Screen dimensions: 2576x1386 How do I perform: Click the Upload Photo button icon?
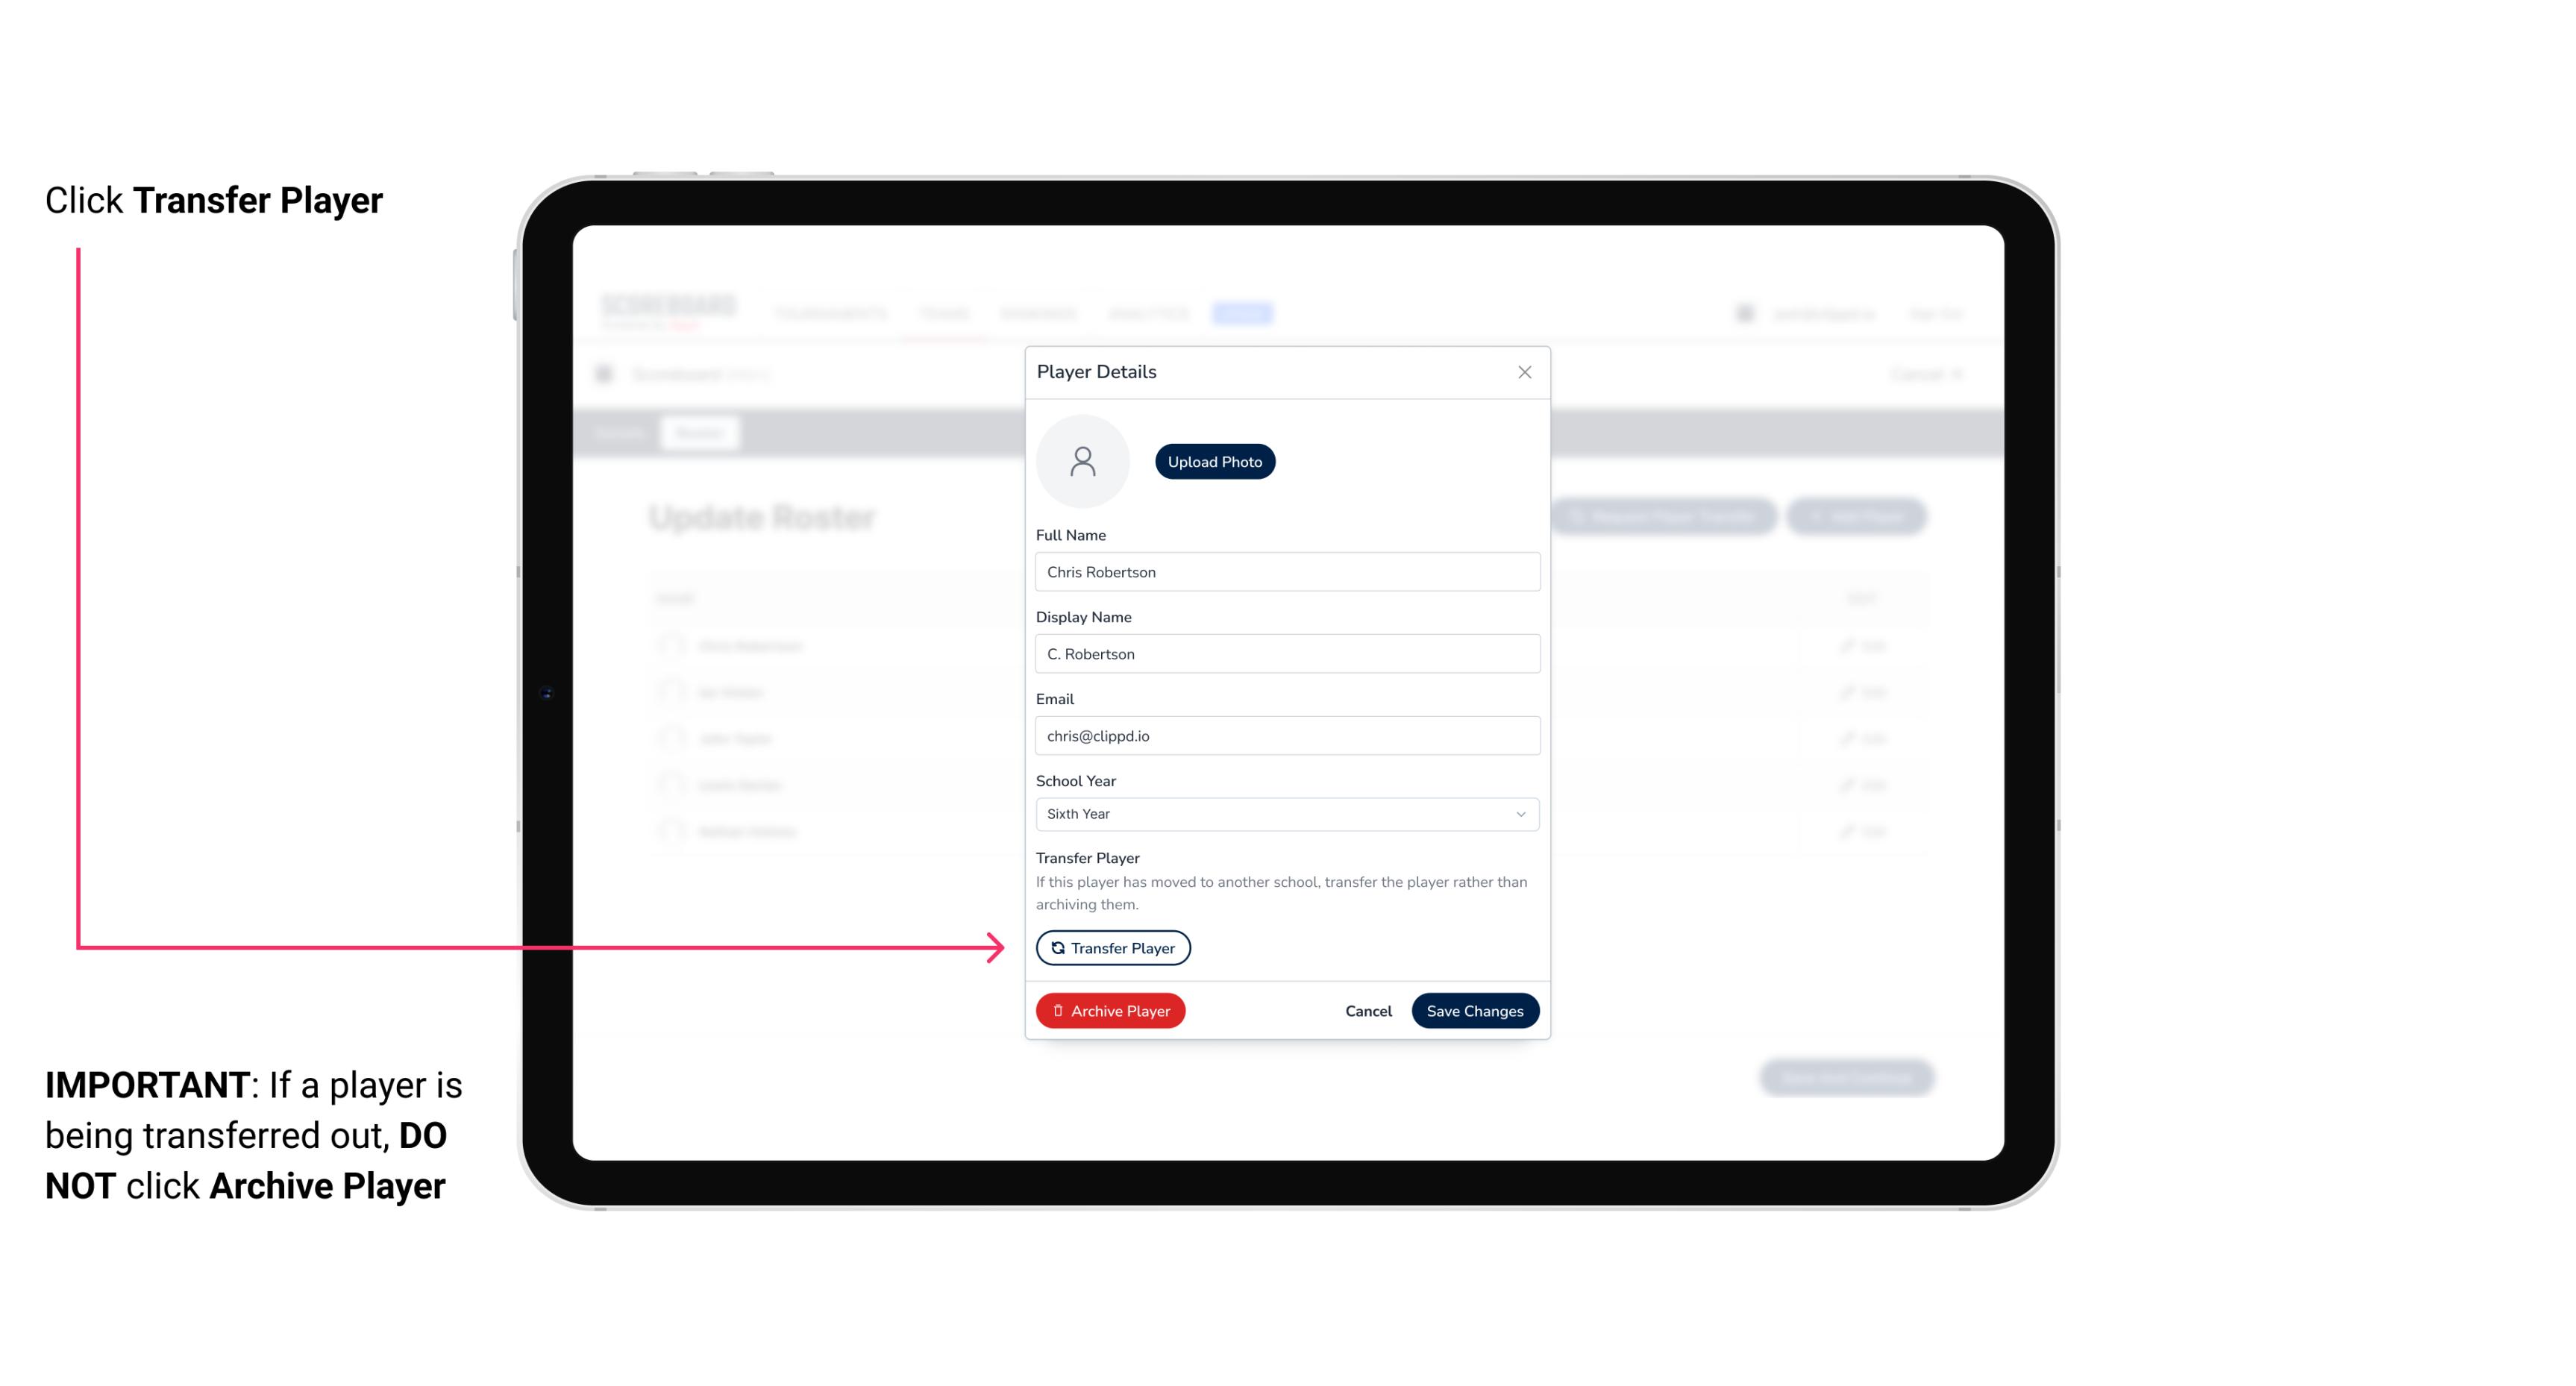click(1214, 462)
